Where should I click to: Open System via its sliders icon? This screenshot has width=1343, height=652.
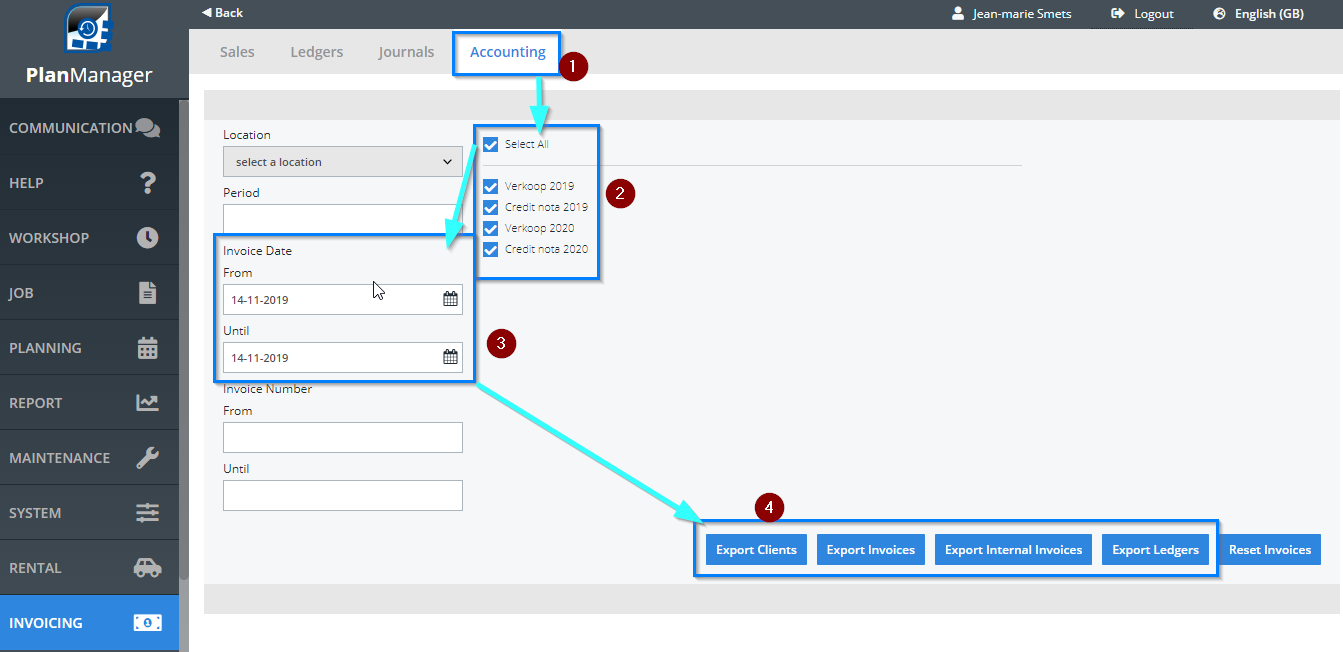[147, 513]
